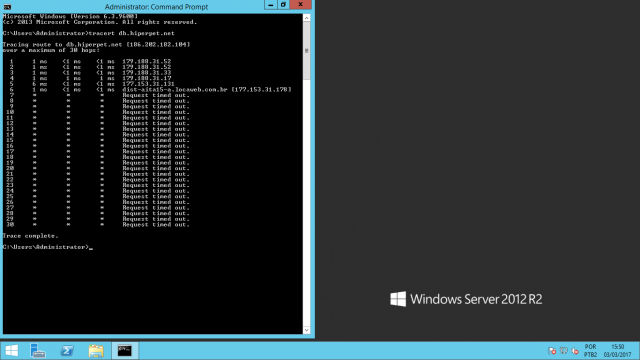Open File Explorer from the taskbar
This screenshot has height=360, width=640.
(96, 351)
